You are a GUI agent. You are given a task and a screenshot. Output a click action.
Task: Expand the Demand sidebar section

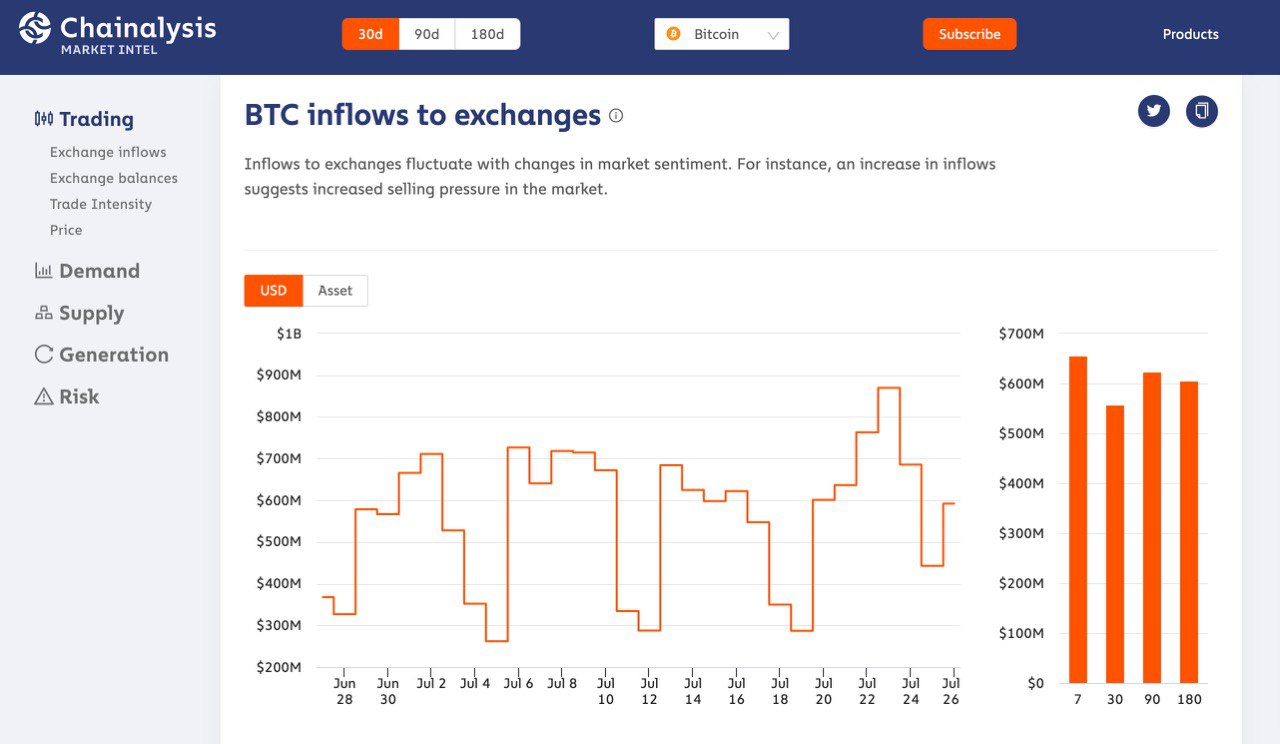[99, 271]
